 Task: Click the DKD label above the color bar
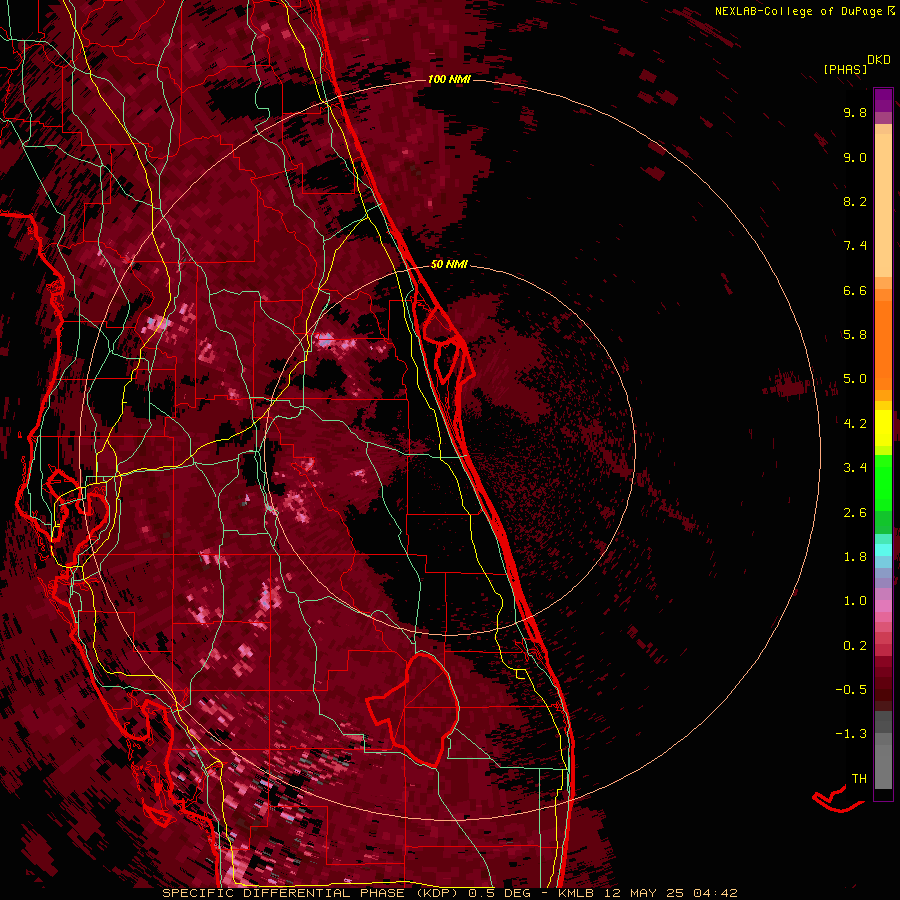pyautogui.click(x=879, y=60)
